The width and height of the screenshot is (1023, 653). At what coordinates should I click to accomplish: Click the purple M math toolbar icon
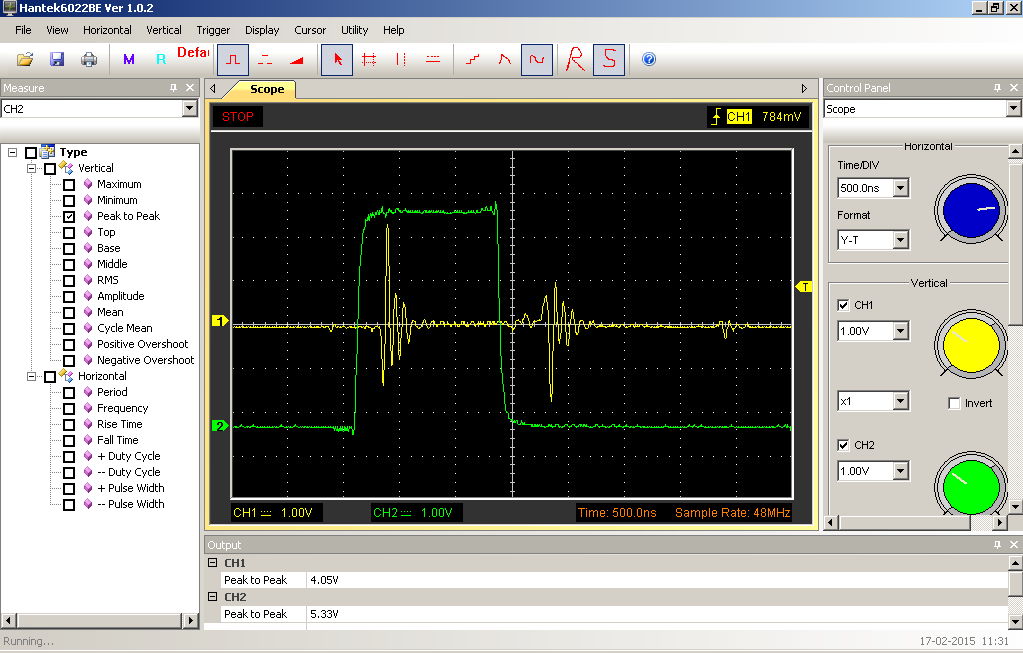(129, 59)
